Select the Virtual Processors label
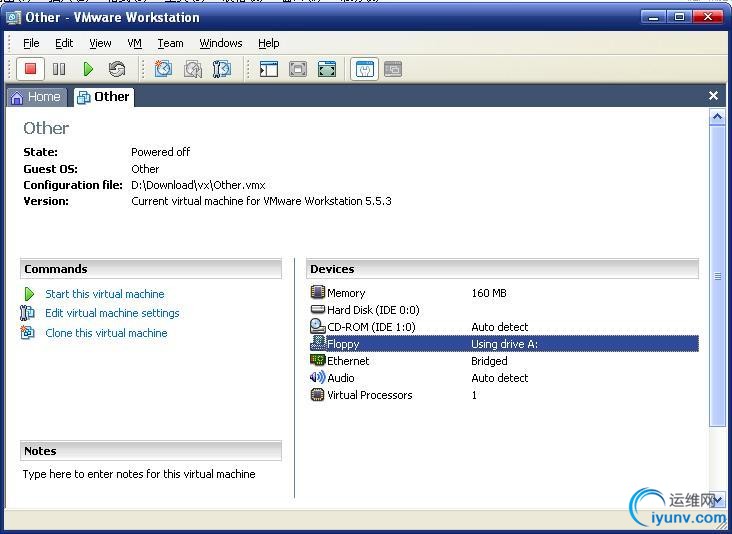This screenshot has width=732, height=534. 370,395
